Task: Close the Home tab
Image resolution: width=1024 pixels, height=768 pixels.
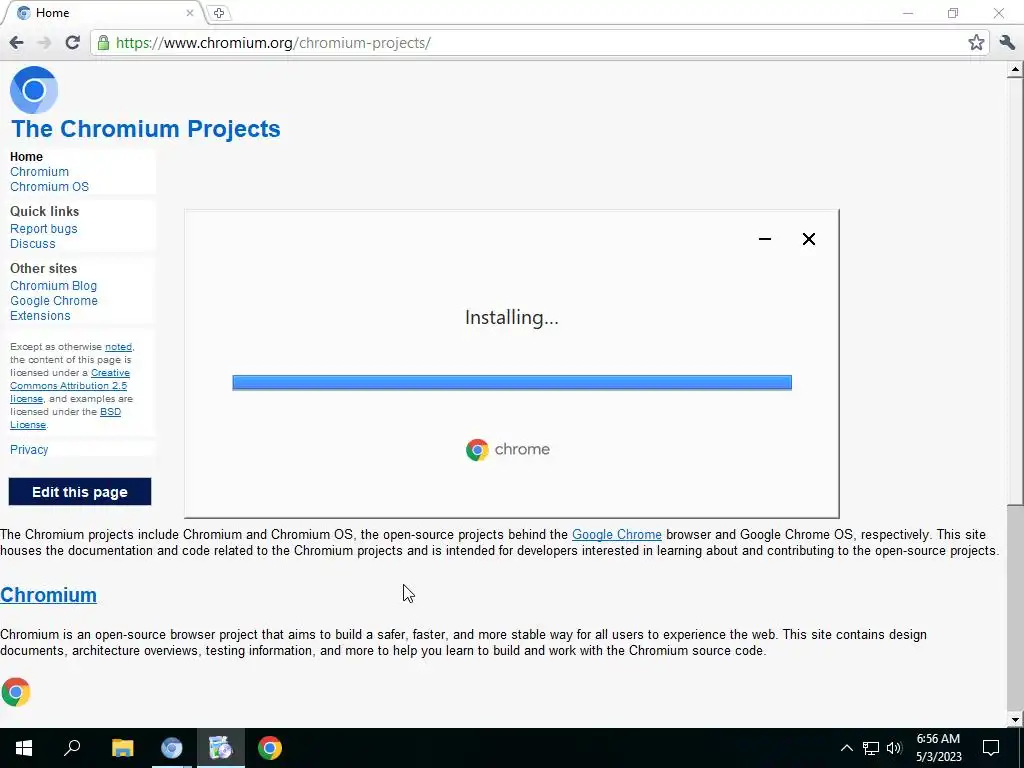Action: [189, 12]
